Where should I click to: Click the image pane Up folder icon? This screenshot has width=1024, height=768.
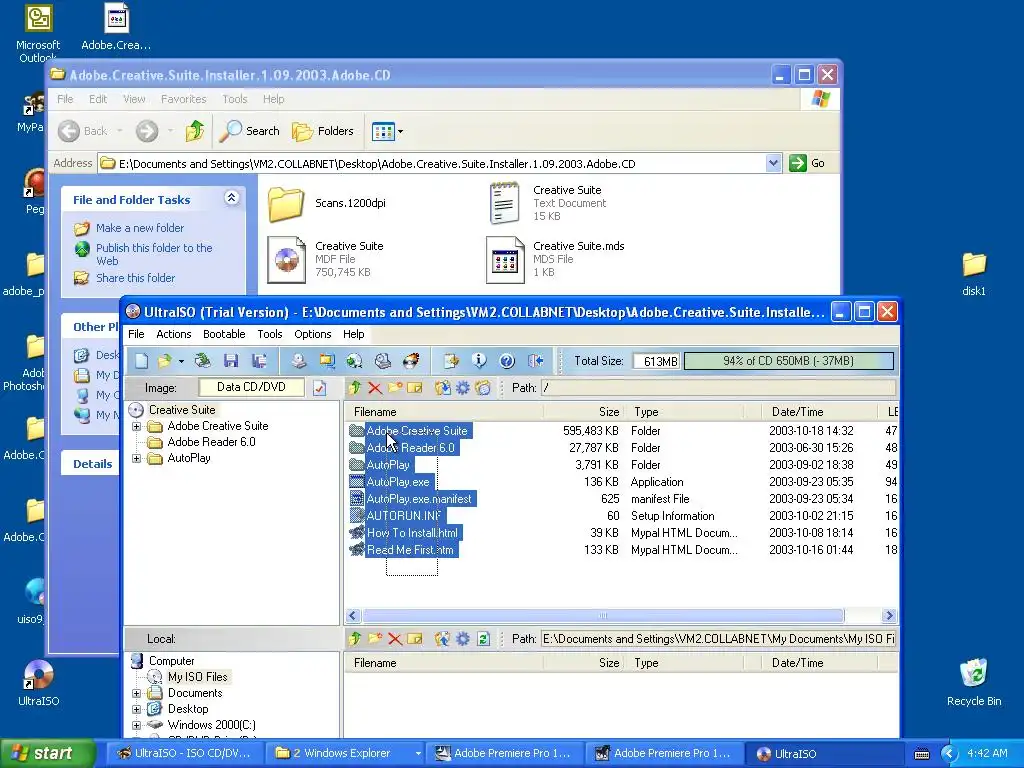pos(355,388)
